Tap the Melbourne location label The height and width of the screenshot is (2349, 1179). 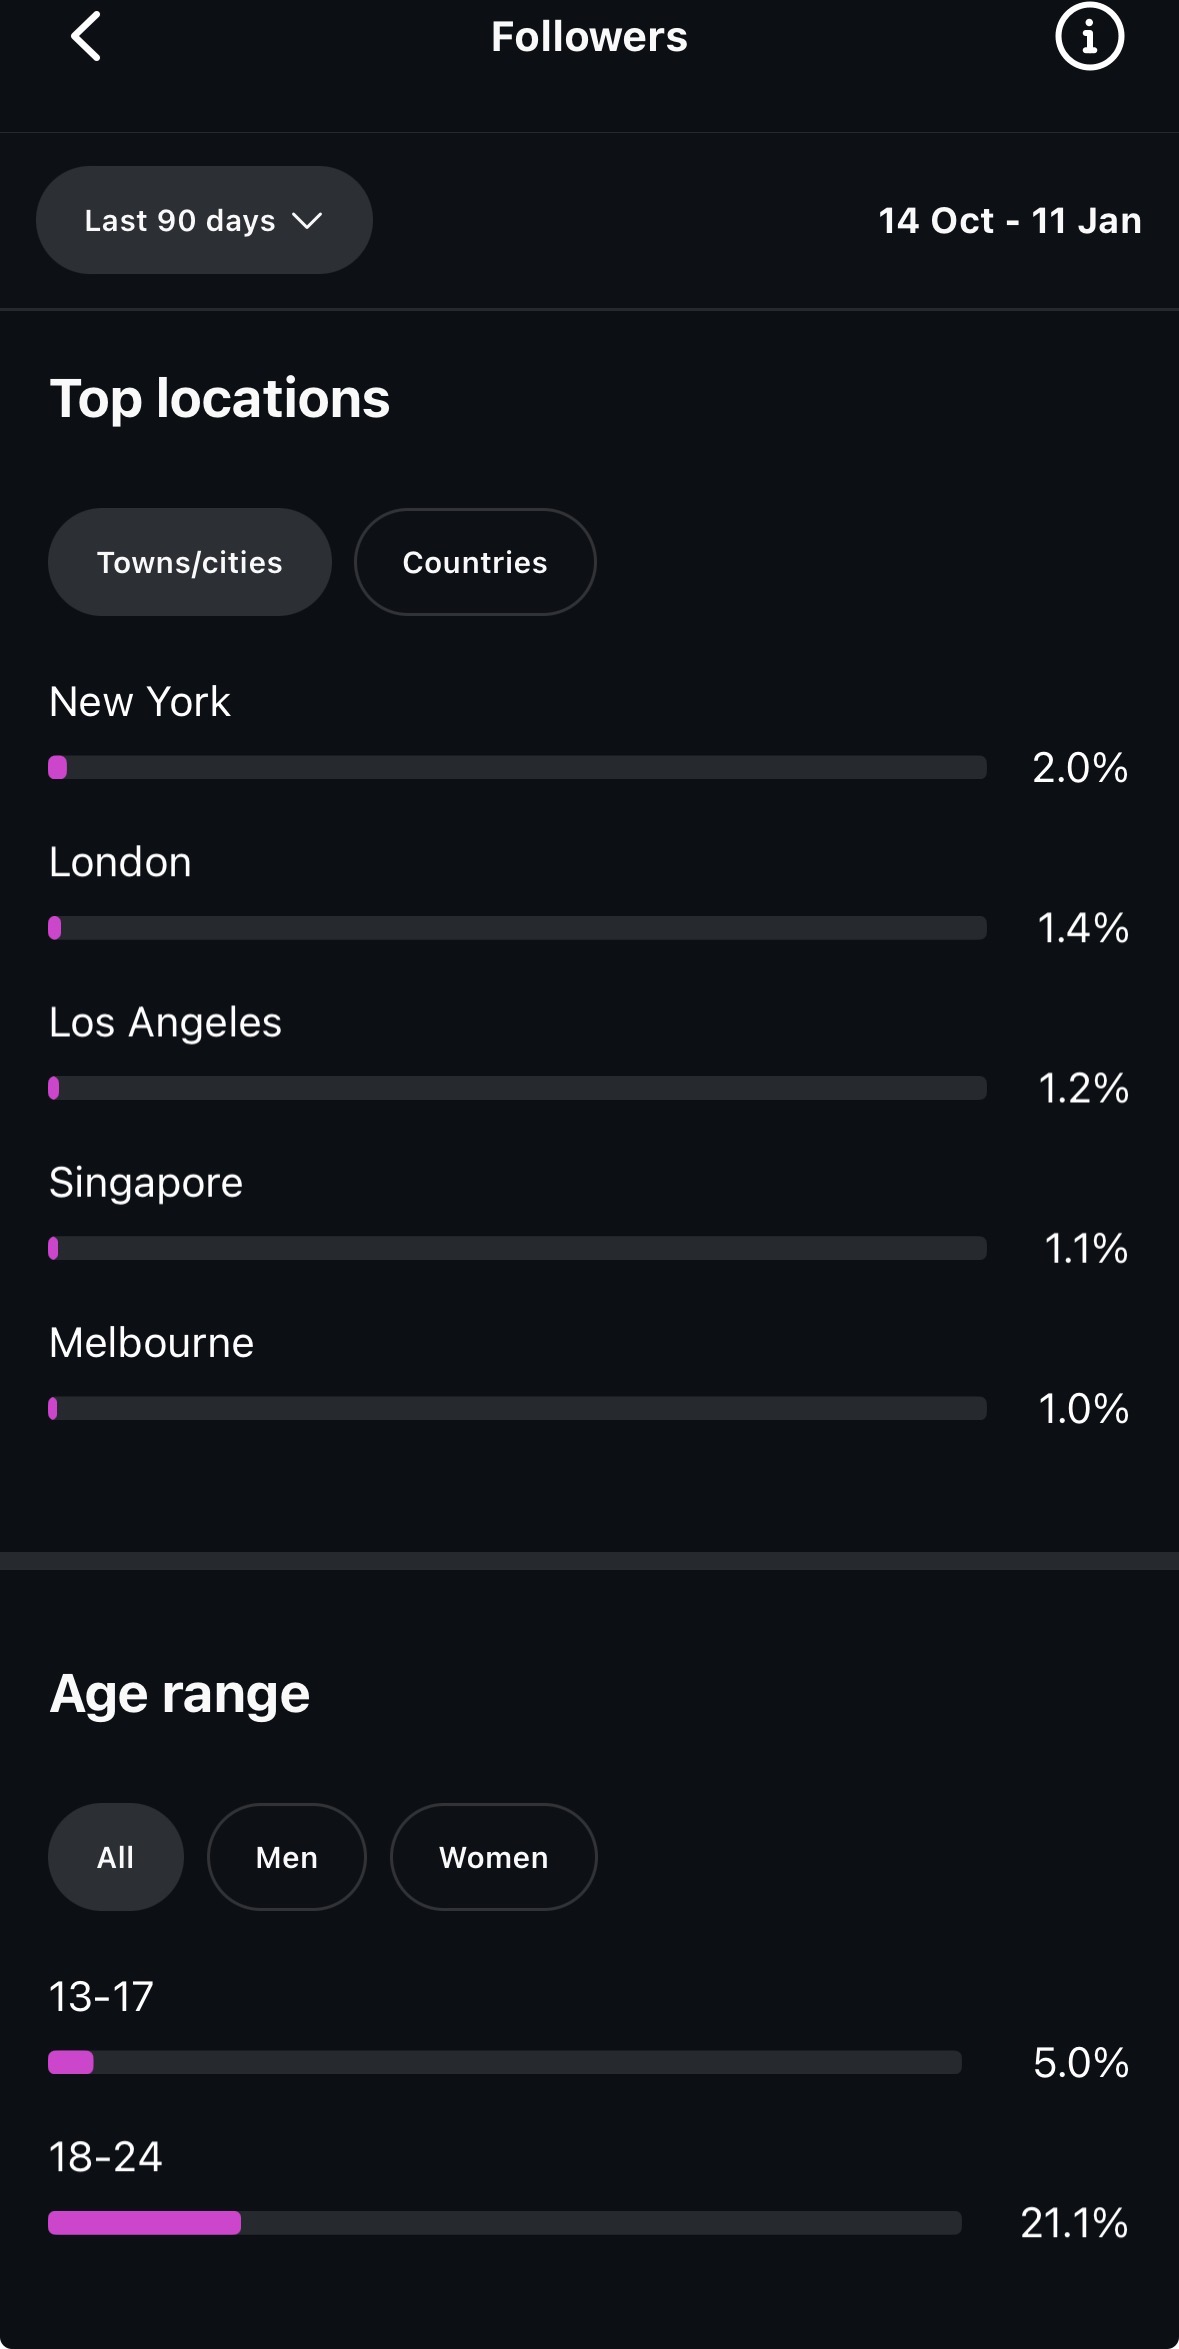(152, 1343)
